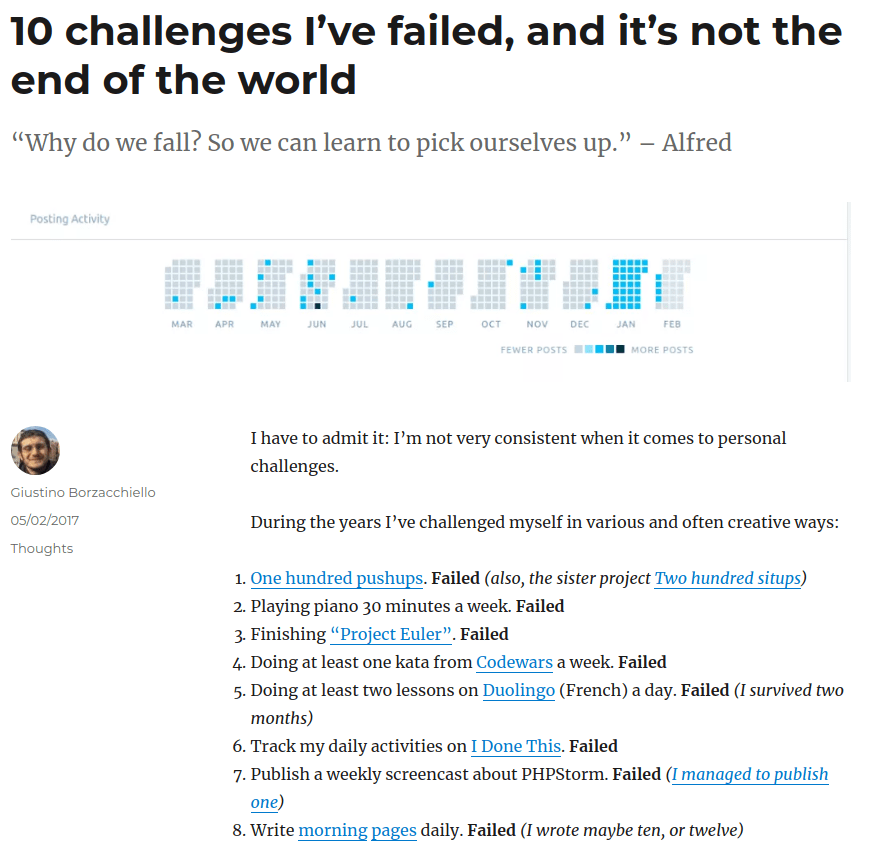873x841 pixels.
Task: Click the JAN month label in the chart
Action: (x=625, y=324)
